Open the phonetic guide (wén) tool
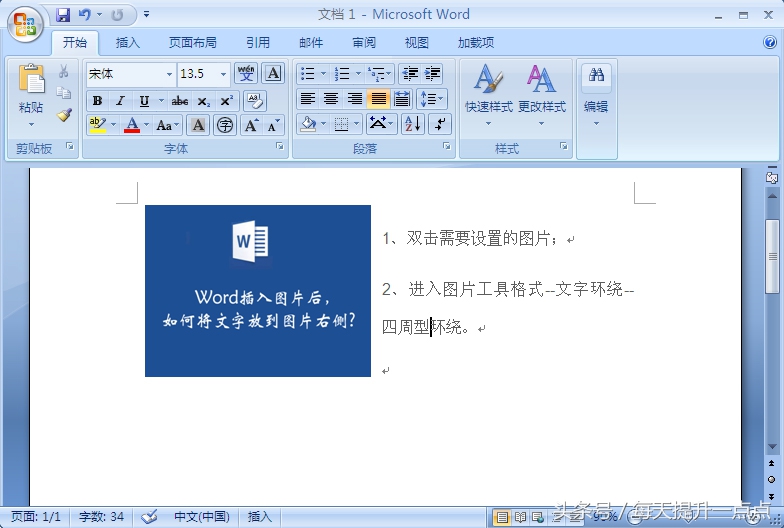784x528 pixels. 246,74
